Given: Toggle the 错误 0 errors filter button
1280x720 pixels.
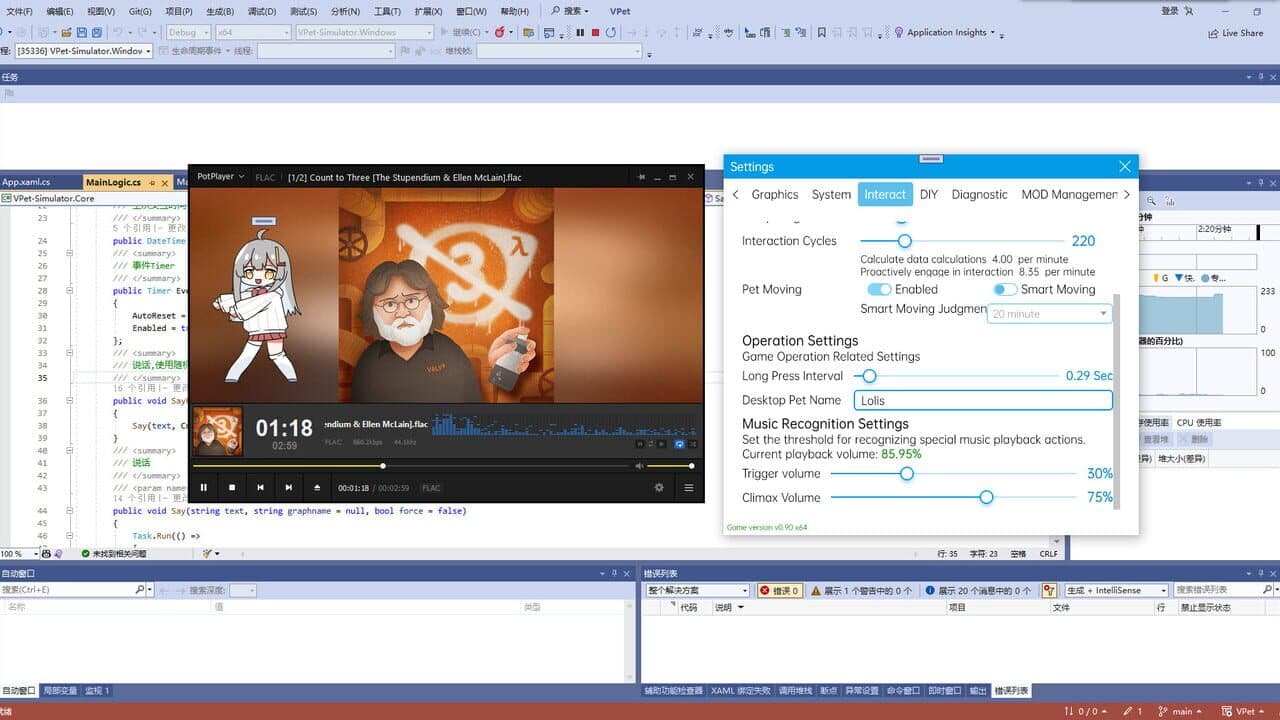Looking at the screenshot, I should coord(780,591).
